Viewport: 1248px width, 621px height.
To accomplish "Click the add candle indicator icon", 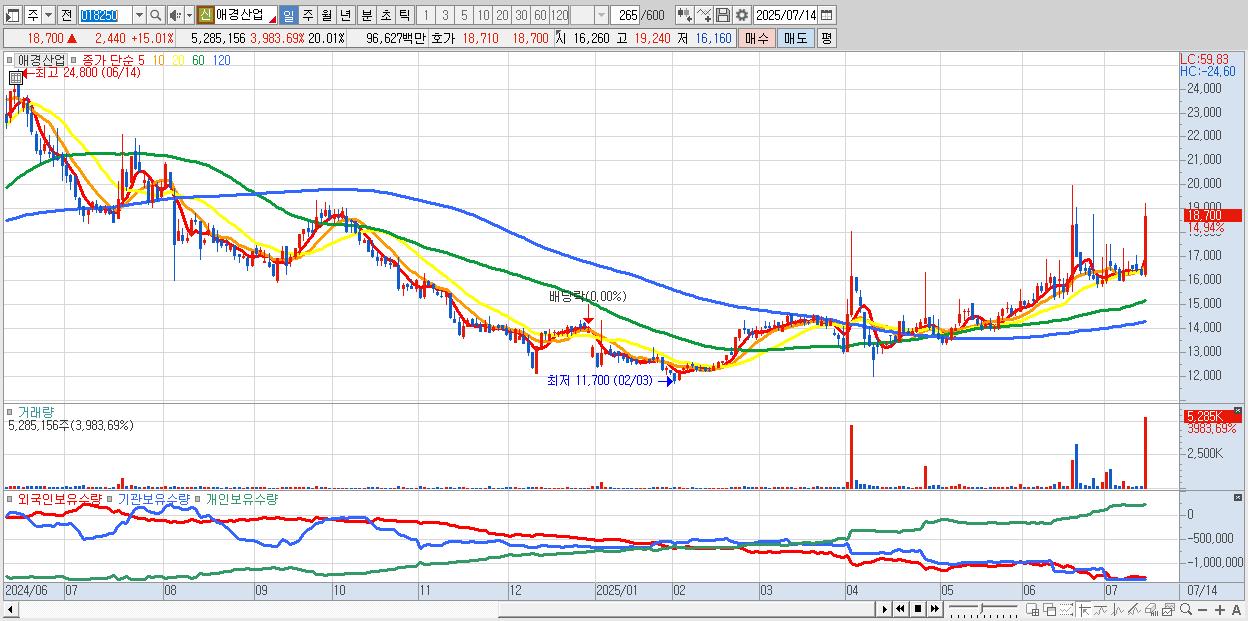I will (685, 15).
